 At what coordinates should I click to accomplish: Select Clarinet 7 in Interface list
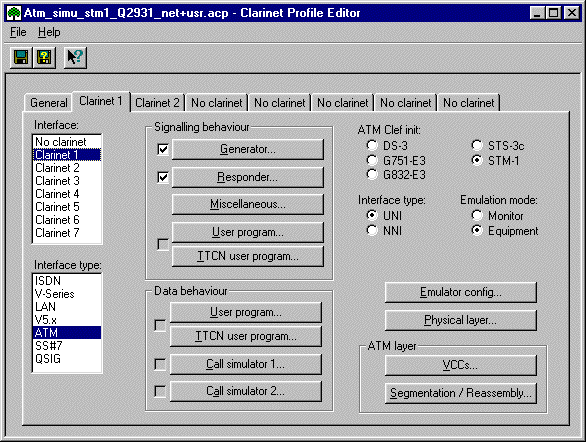click(67, 233)
